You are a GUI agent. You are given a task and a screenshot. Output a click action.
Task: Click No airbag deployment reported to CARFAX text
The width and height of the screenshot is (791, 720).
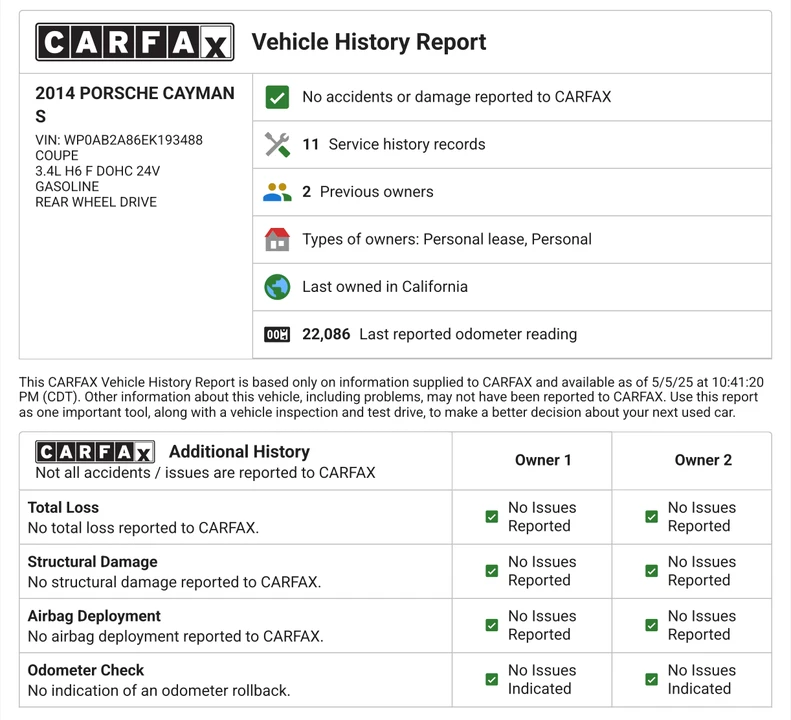[x=176, y=636]
